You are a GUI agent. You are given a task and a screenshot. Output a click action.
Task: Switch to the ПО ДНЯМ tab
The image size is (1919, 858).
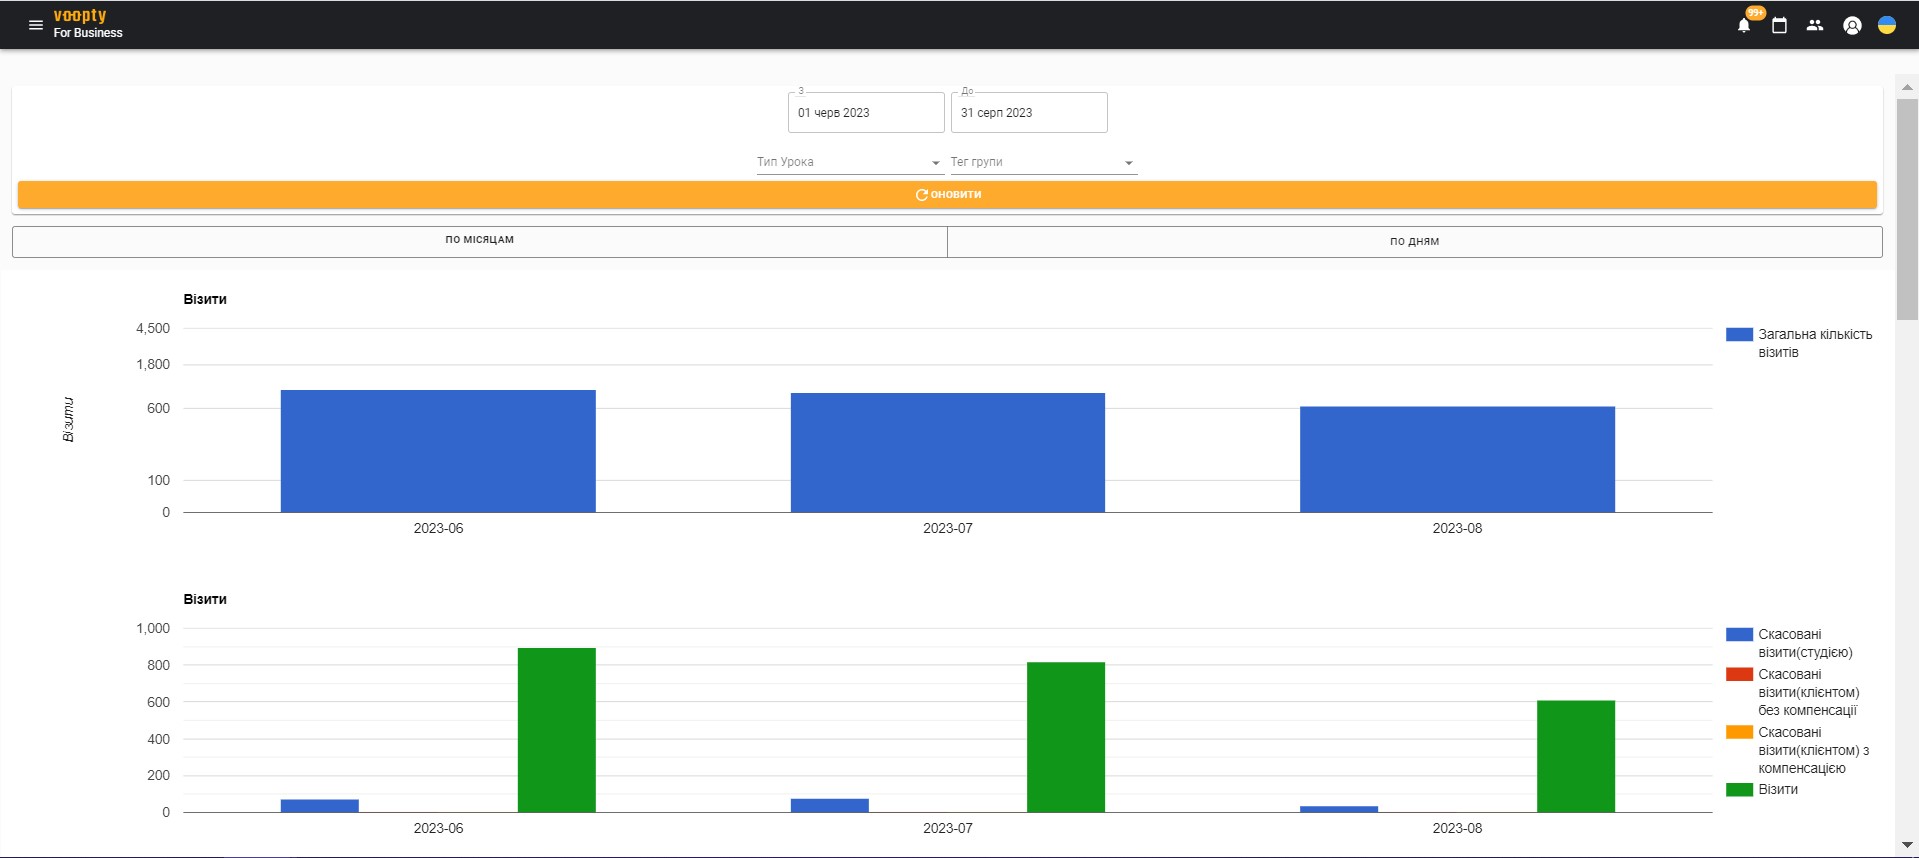click(1414, 241)
